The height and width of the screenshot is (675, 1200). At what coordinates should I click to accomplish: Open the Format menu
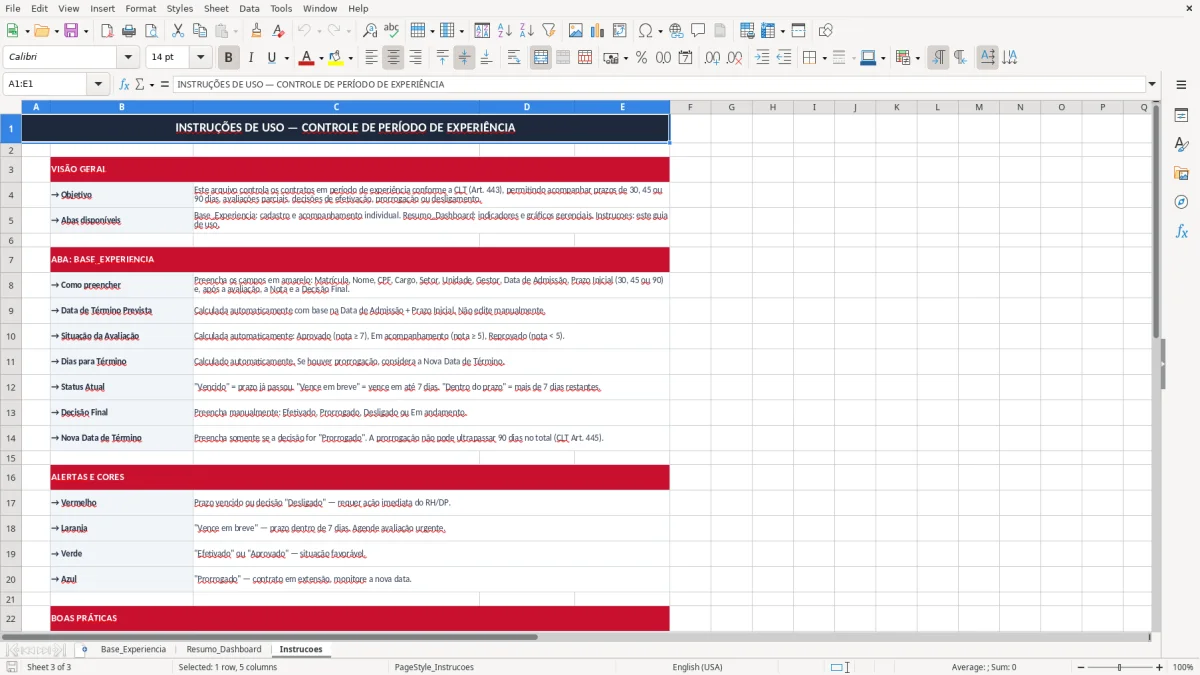[x=140, y=8]
